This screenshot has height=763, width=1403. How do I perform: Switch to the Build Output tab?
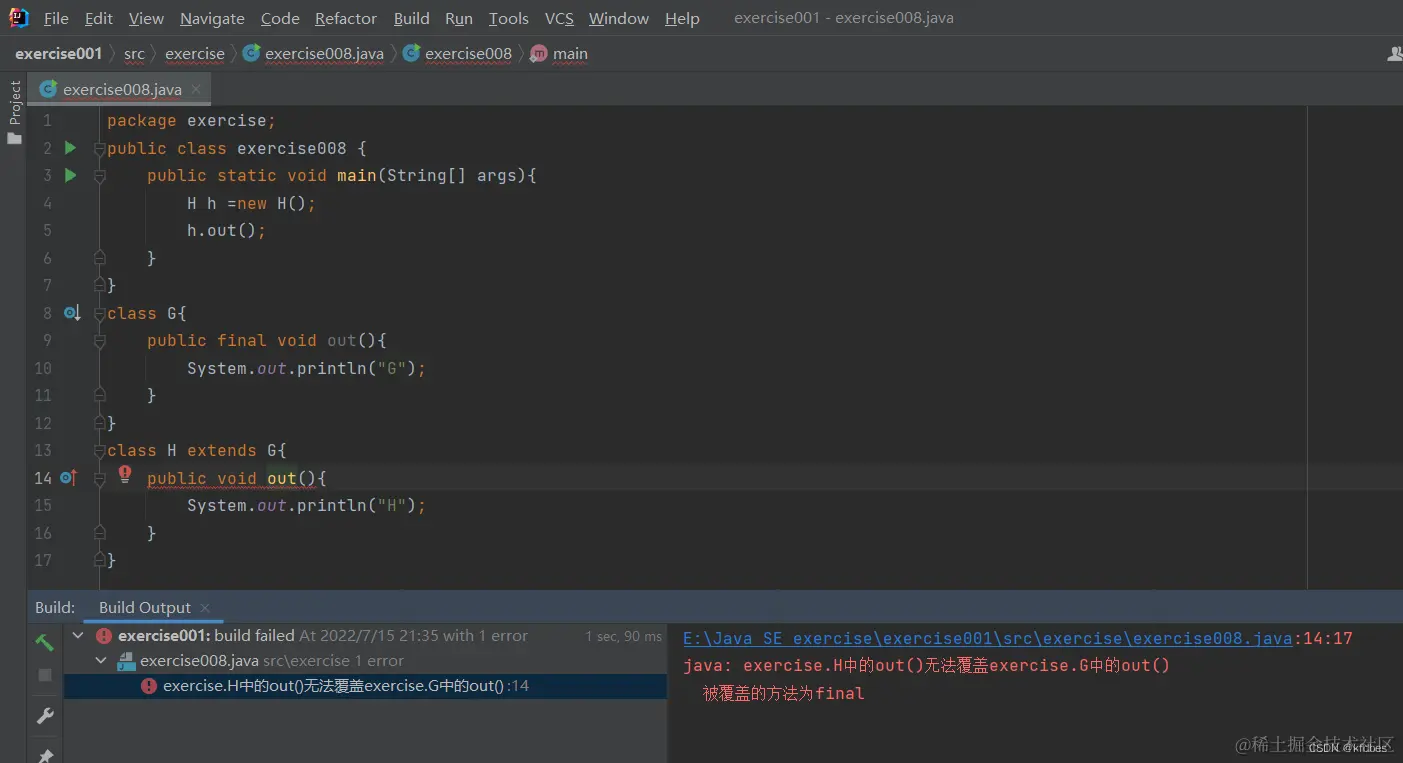click(x=144, y=607)
